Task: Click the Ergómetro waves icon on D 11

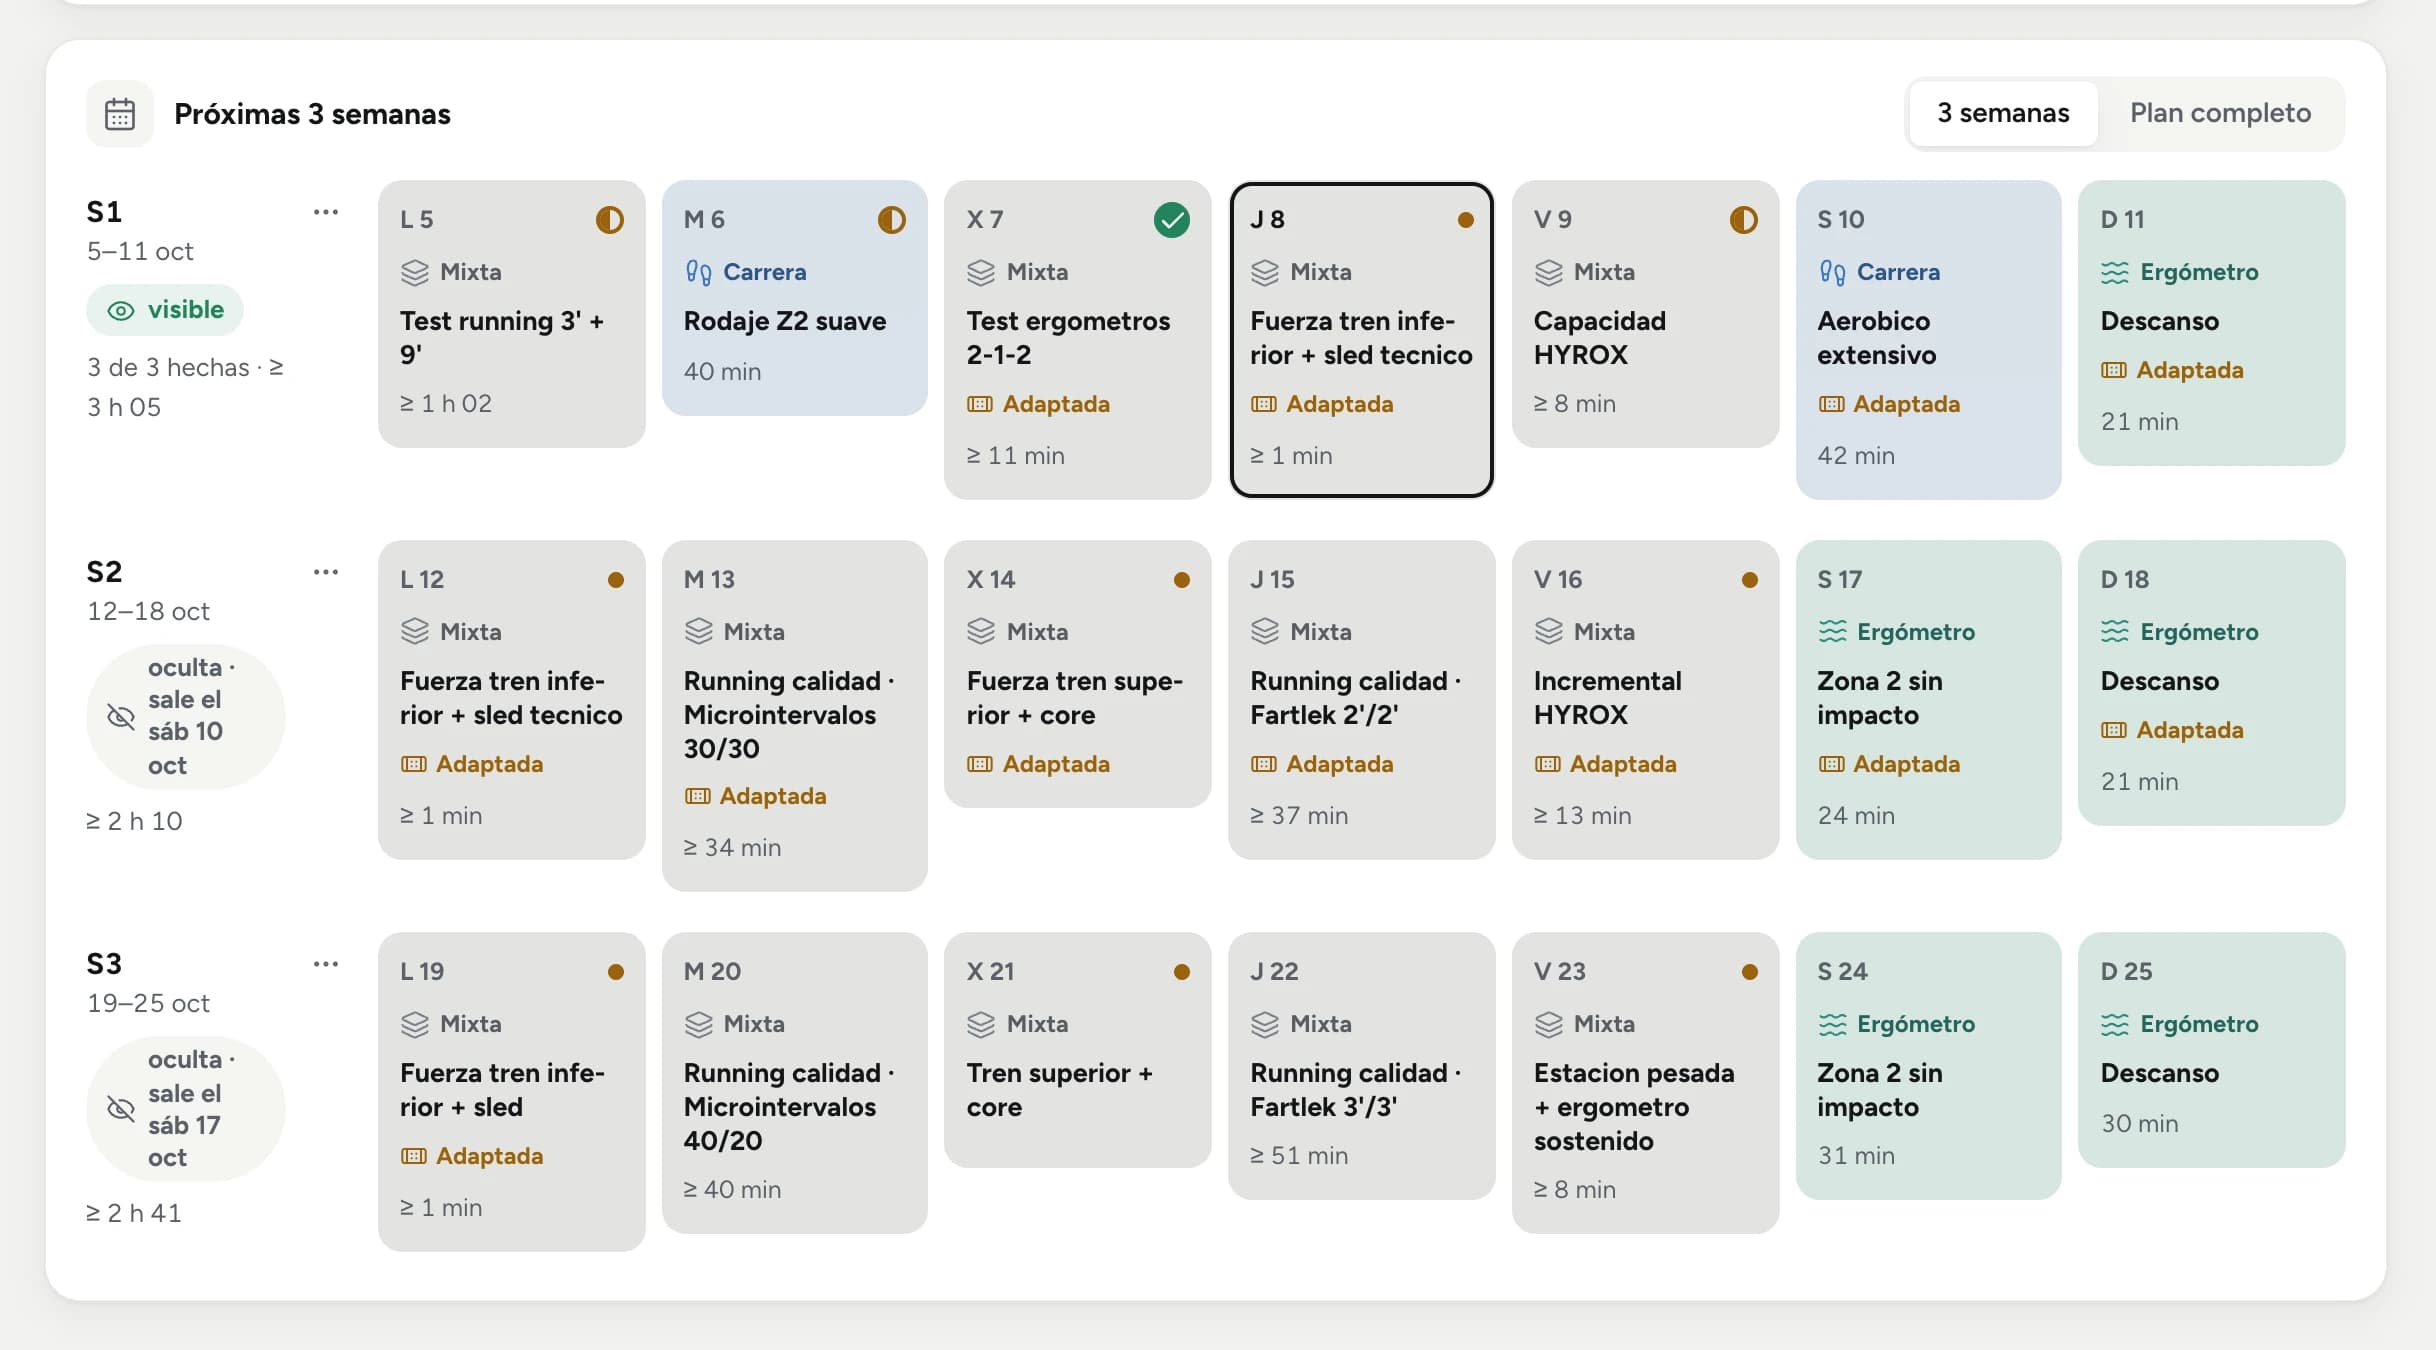Action: pos(2115,272)
